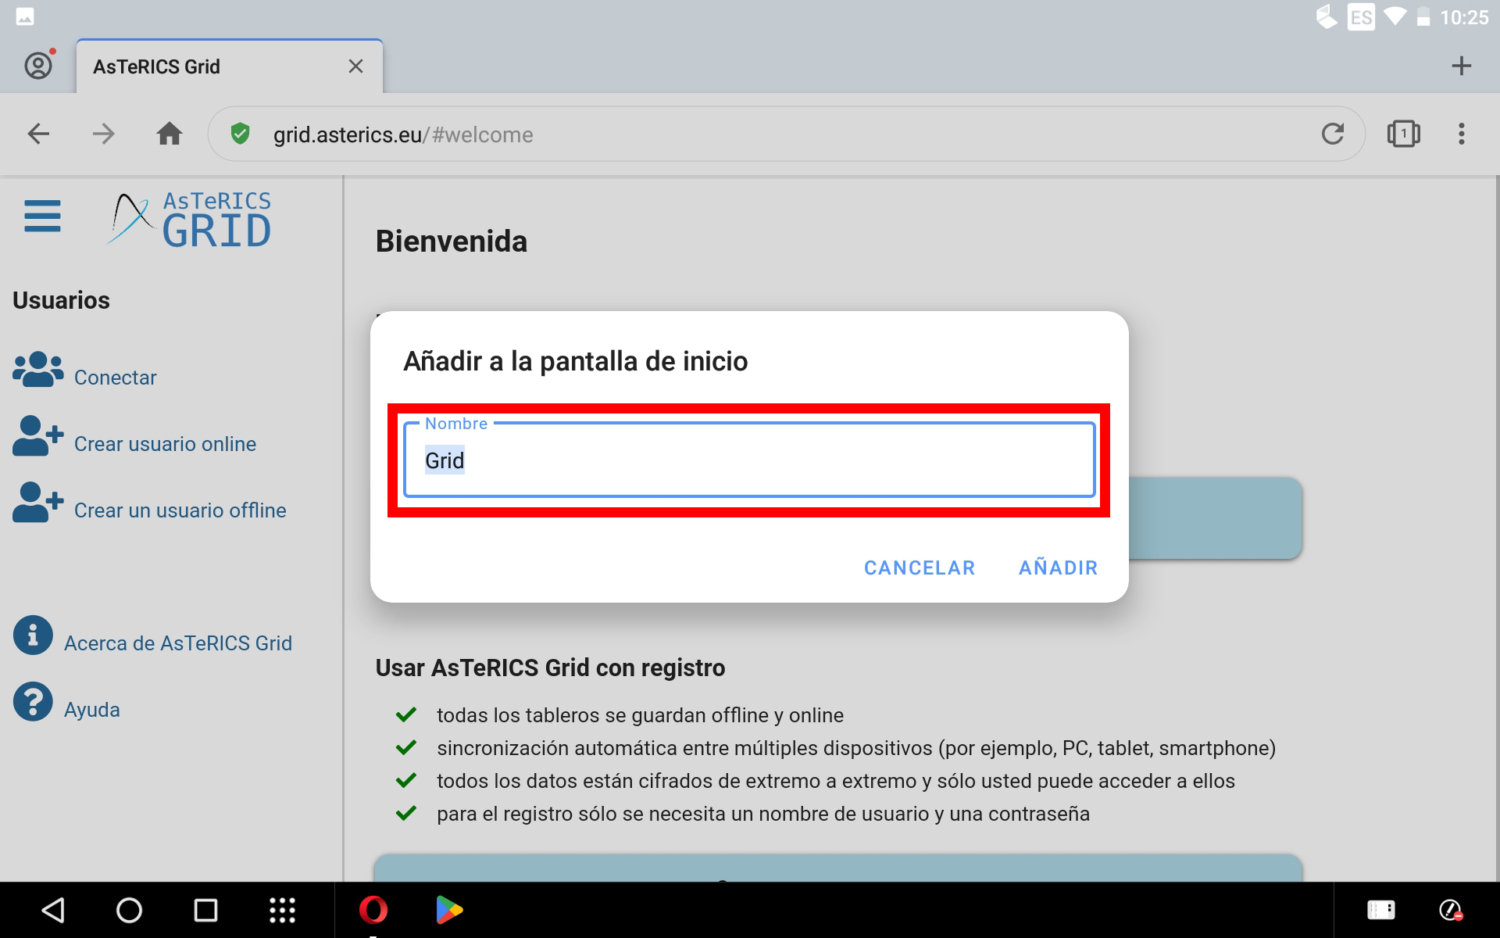
Task: Open the browser three-dot menu
Action: point(1462,133)
